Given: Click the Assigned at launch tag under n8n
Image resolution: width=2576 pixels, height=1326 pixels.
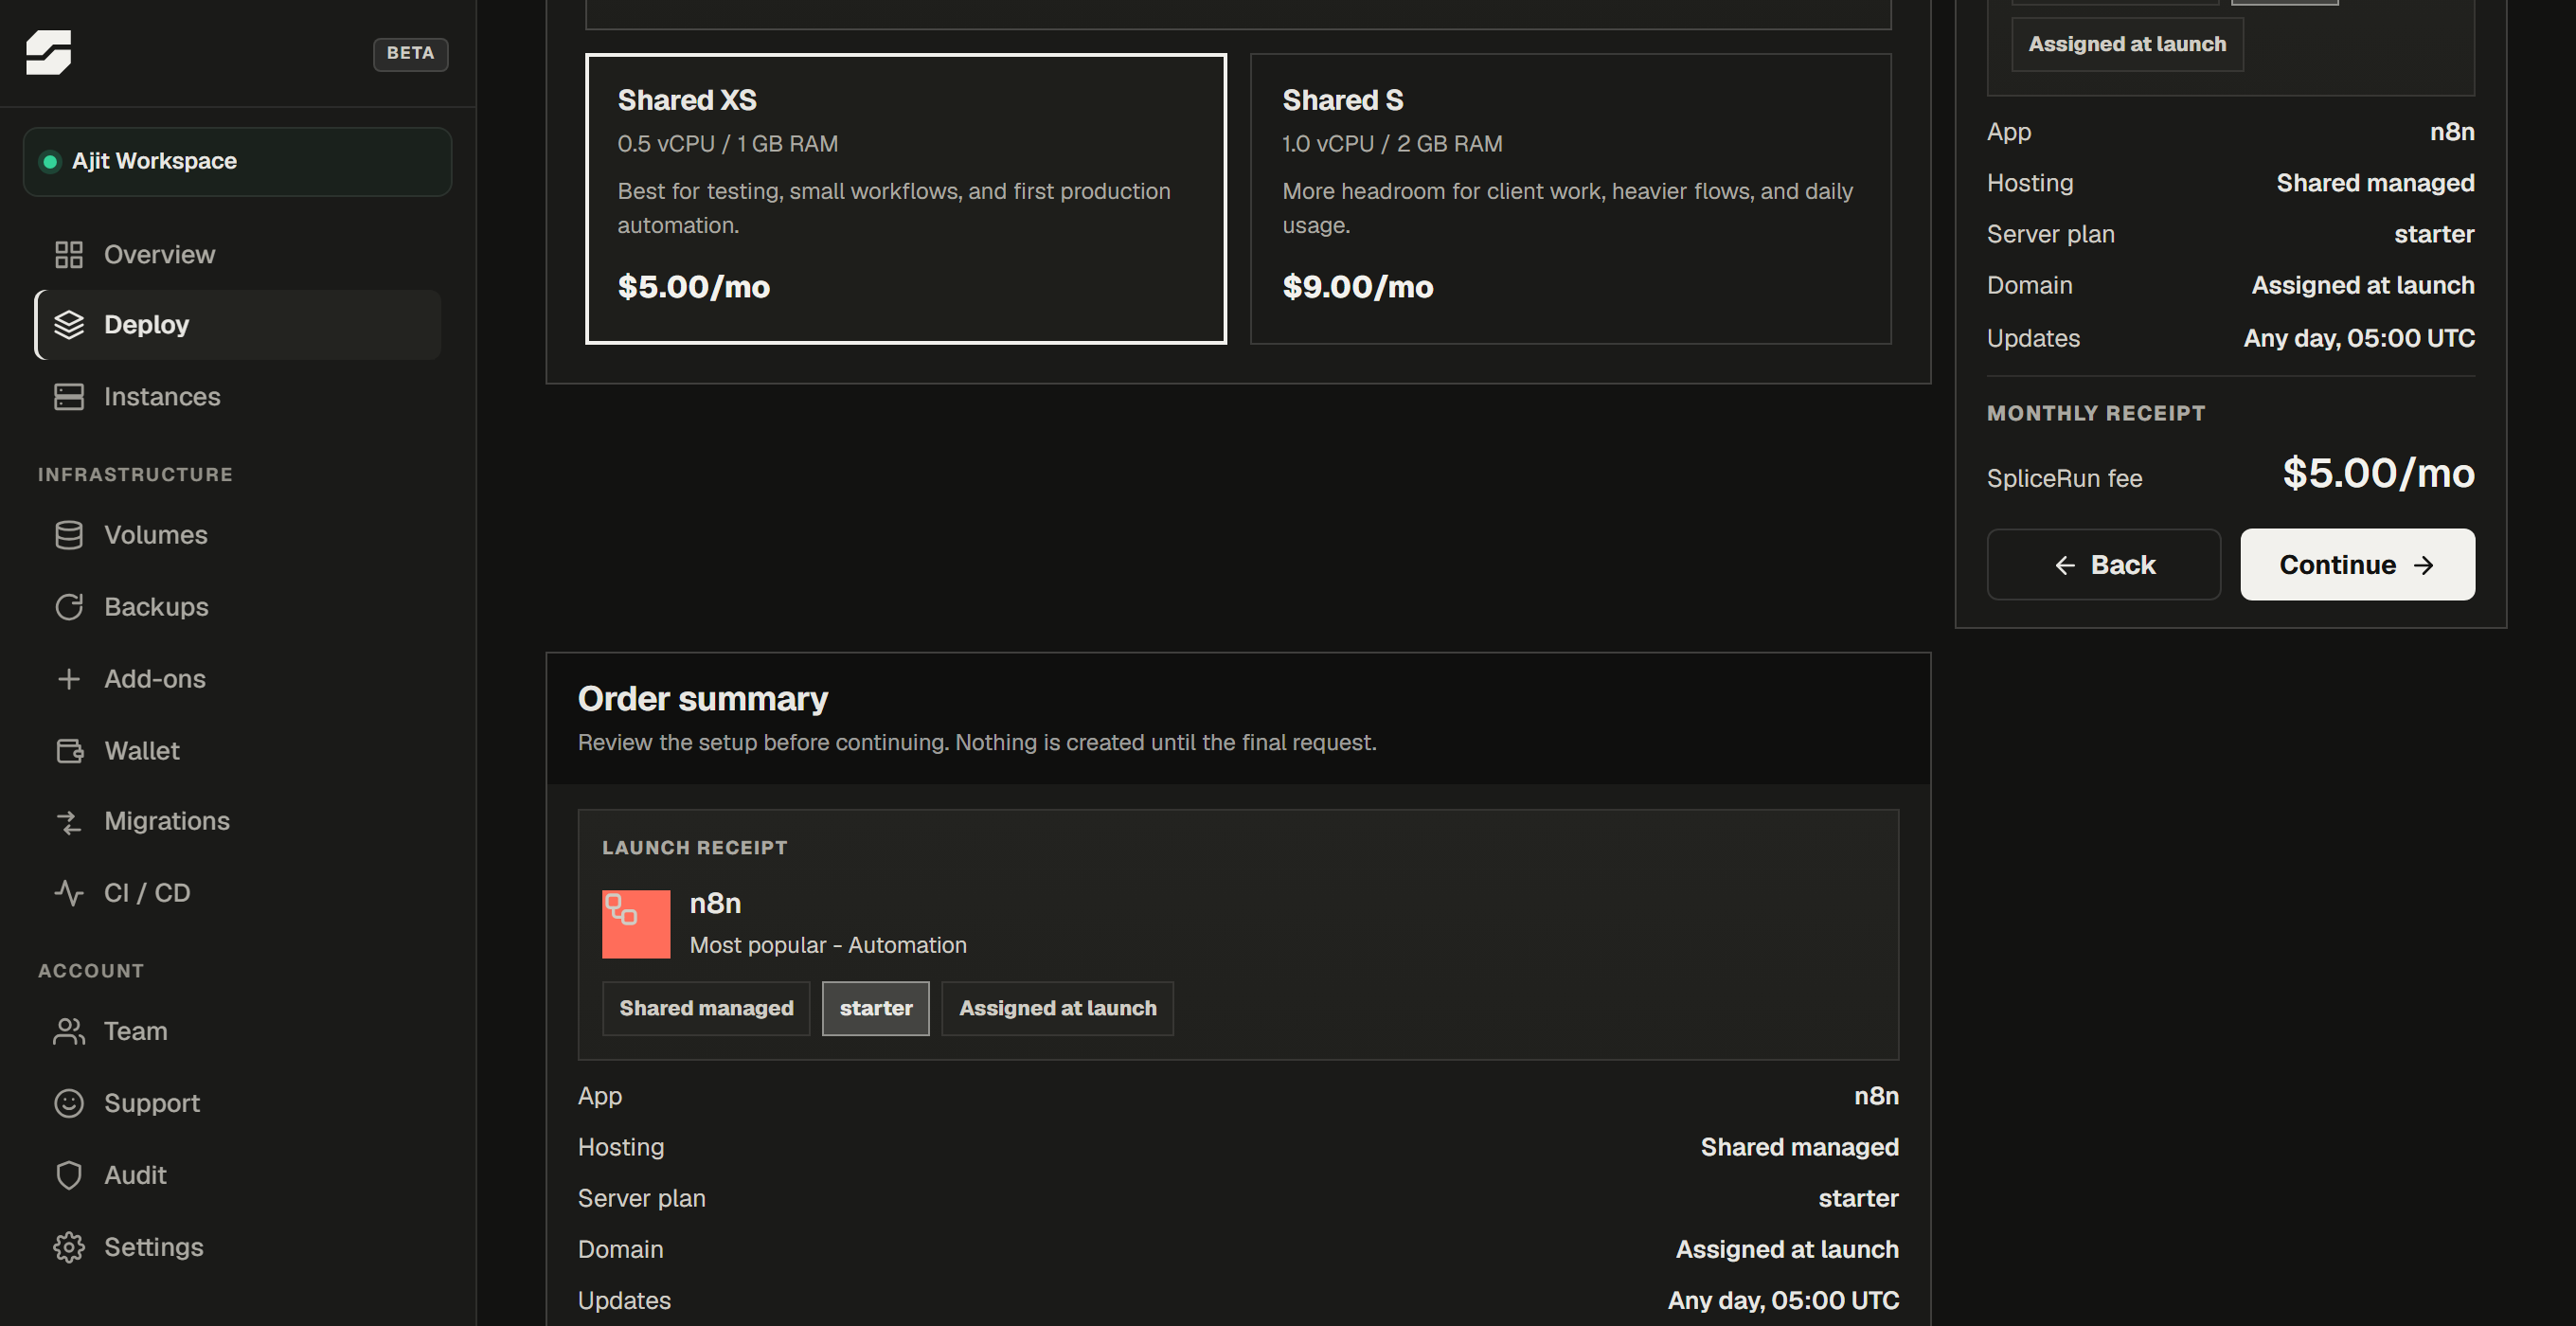Looking at the screenshot, I should click(1057, 1008).
